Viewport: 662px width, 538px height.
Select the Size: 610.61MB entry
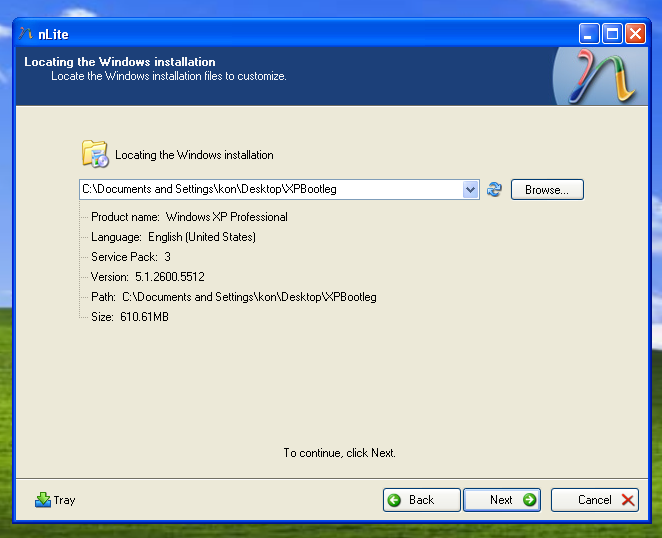[x=131, y=317]
